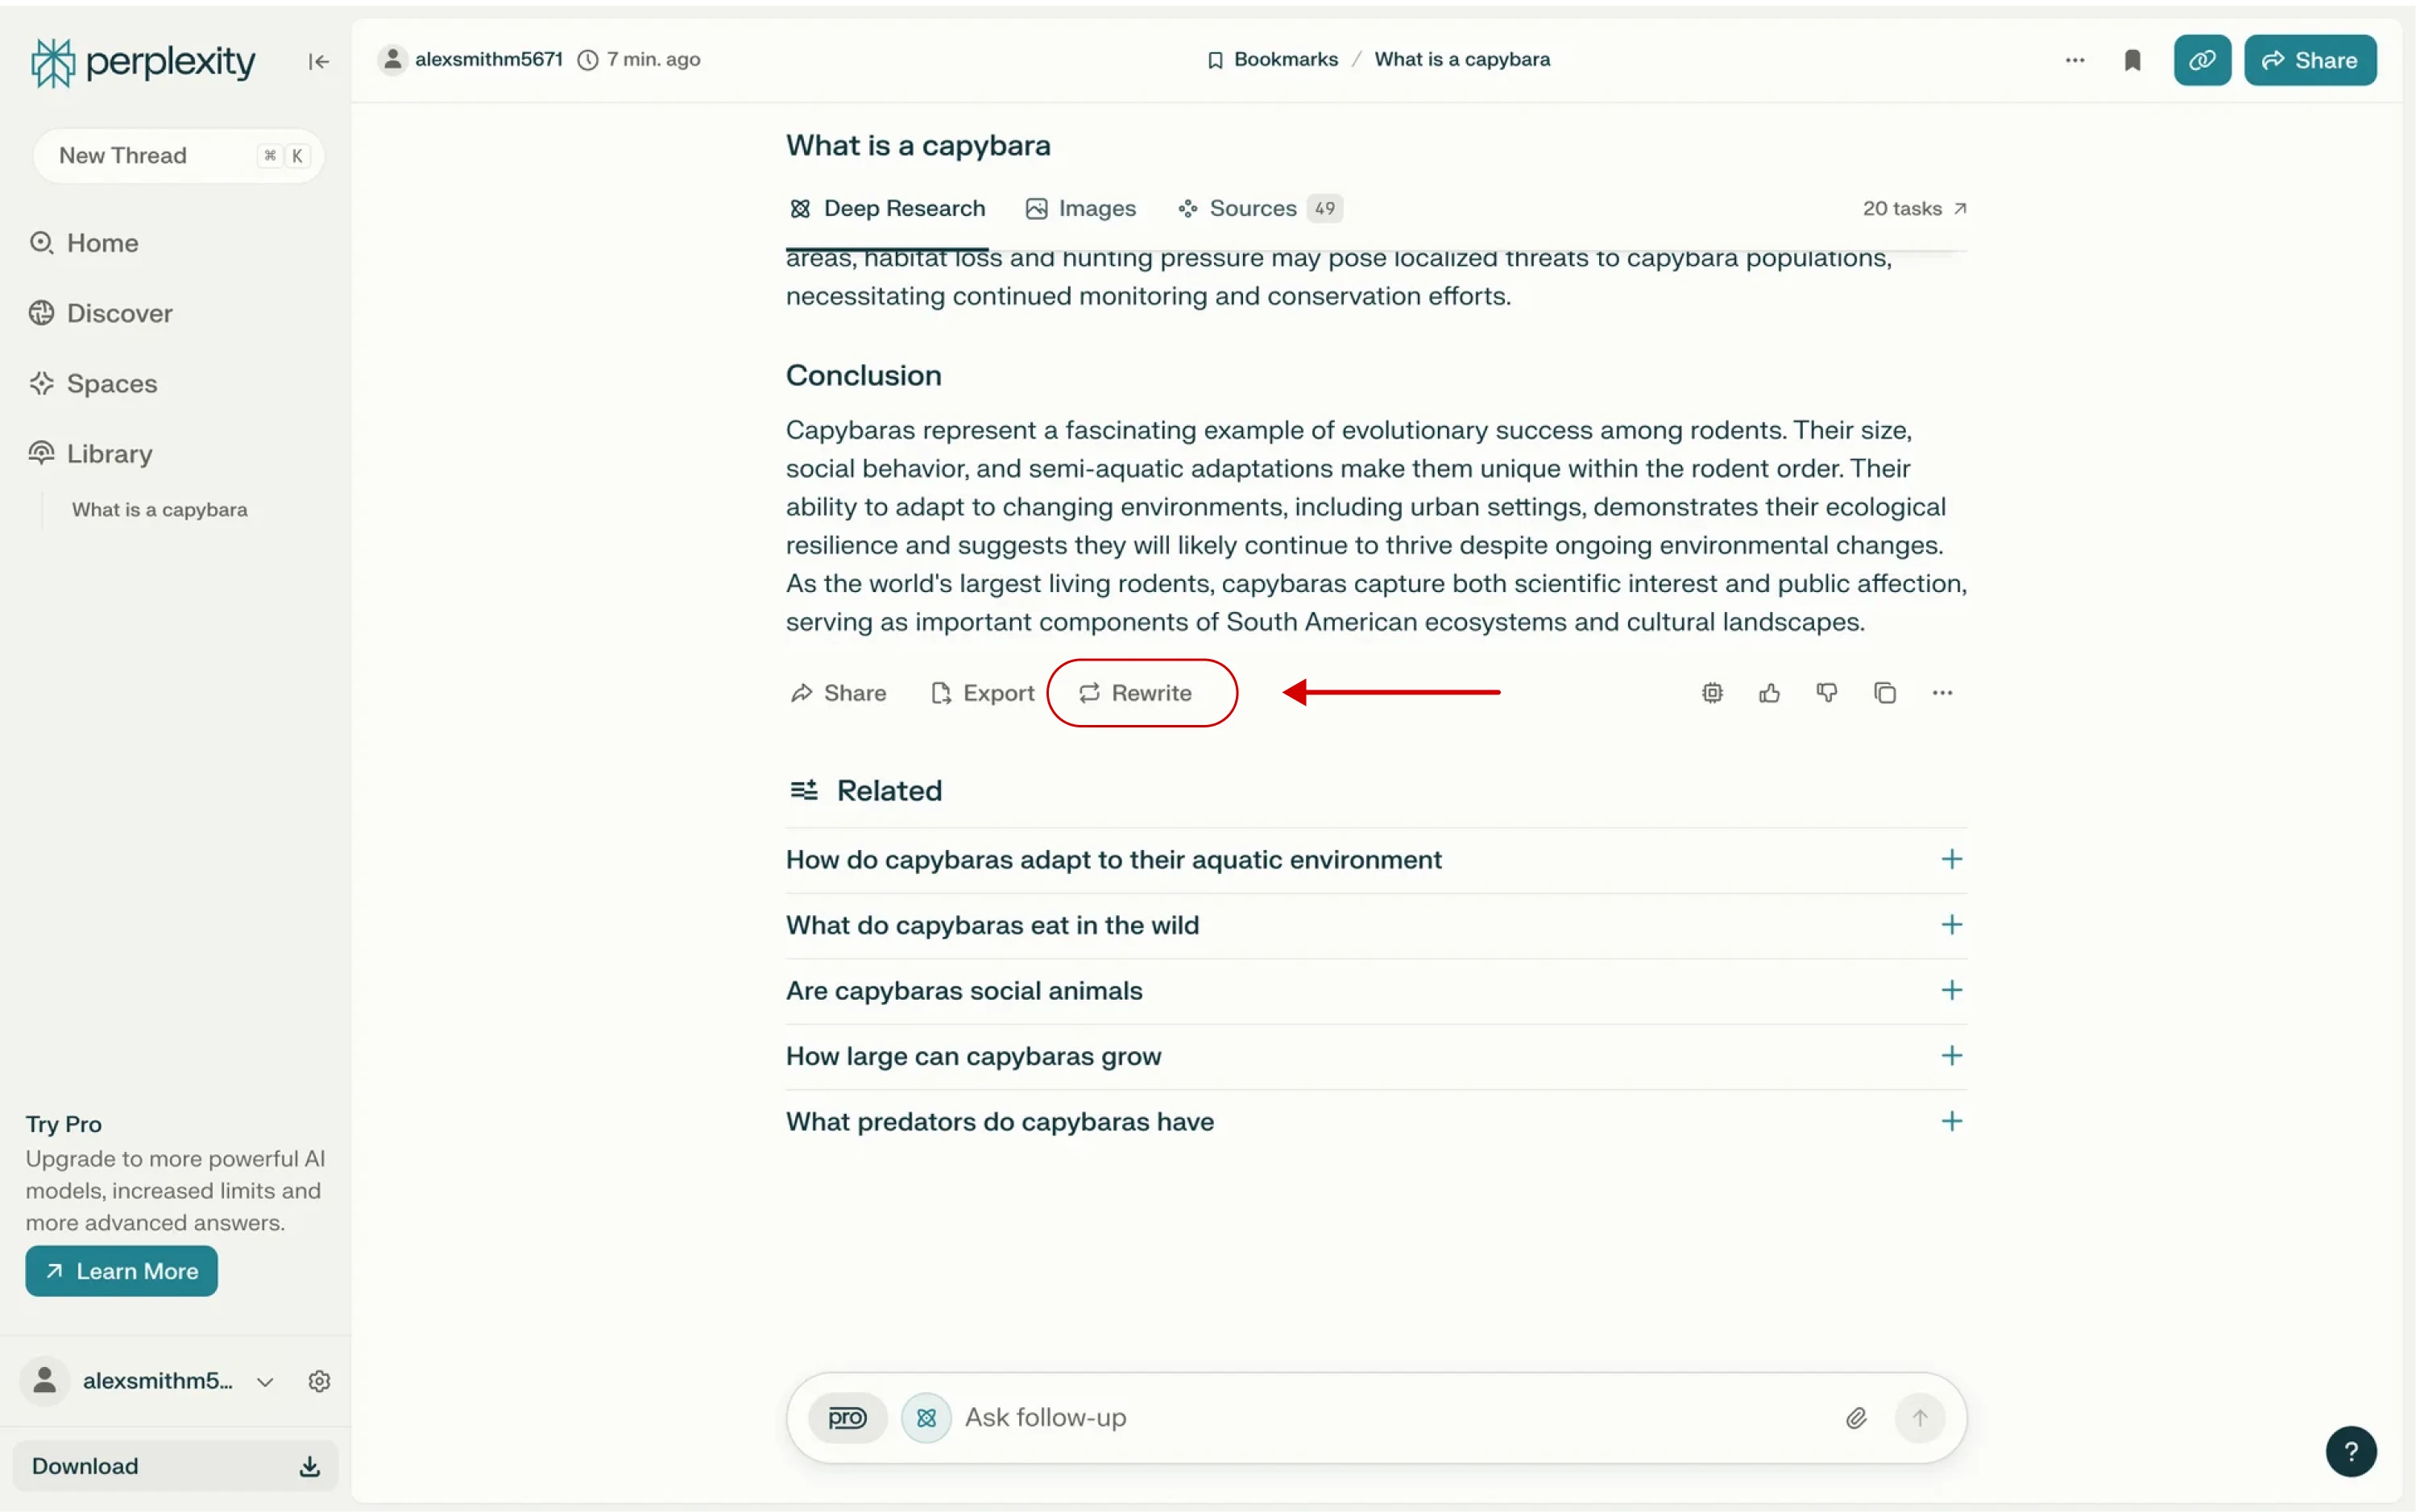The width and height of the screenshot is (2416, 1512).
Task: Expand 'What do capybaras eat in the wild'
Action: coord(1952,924)
